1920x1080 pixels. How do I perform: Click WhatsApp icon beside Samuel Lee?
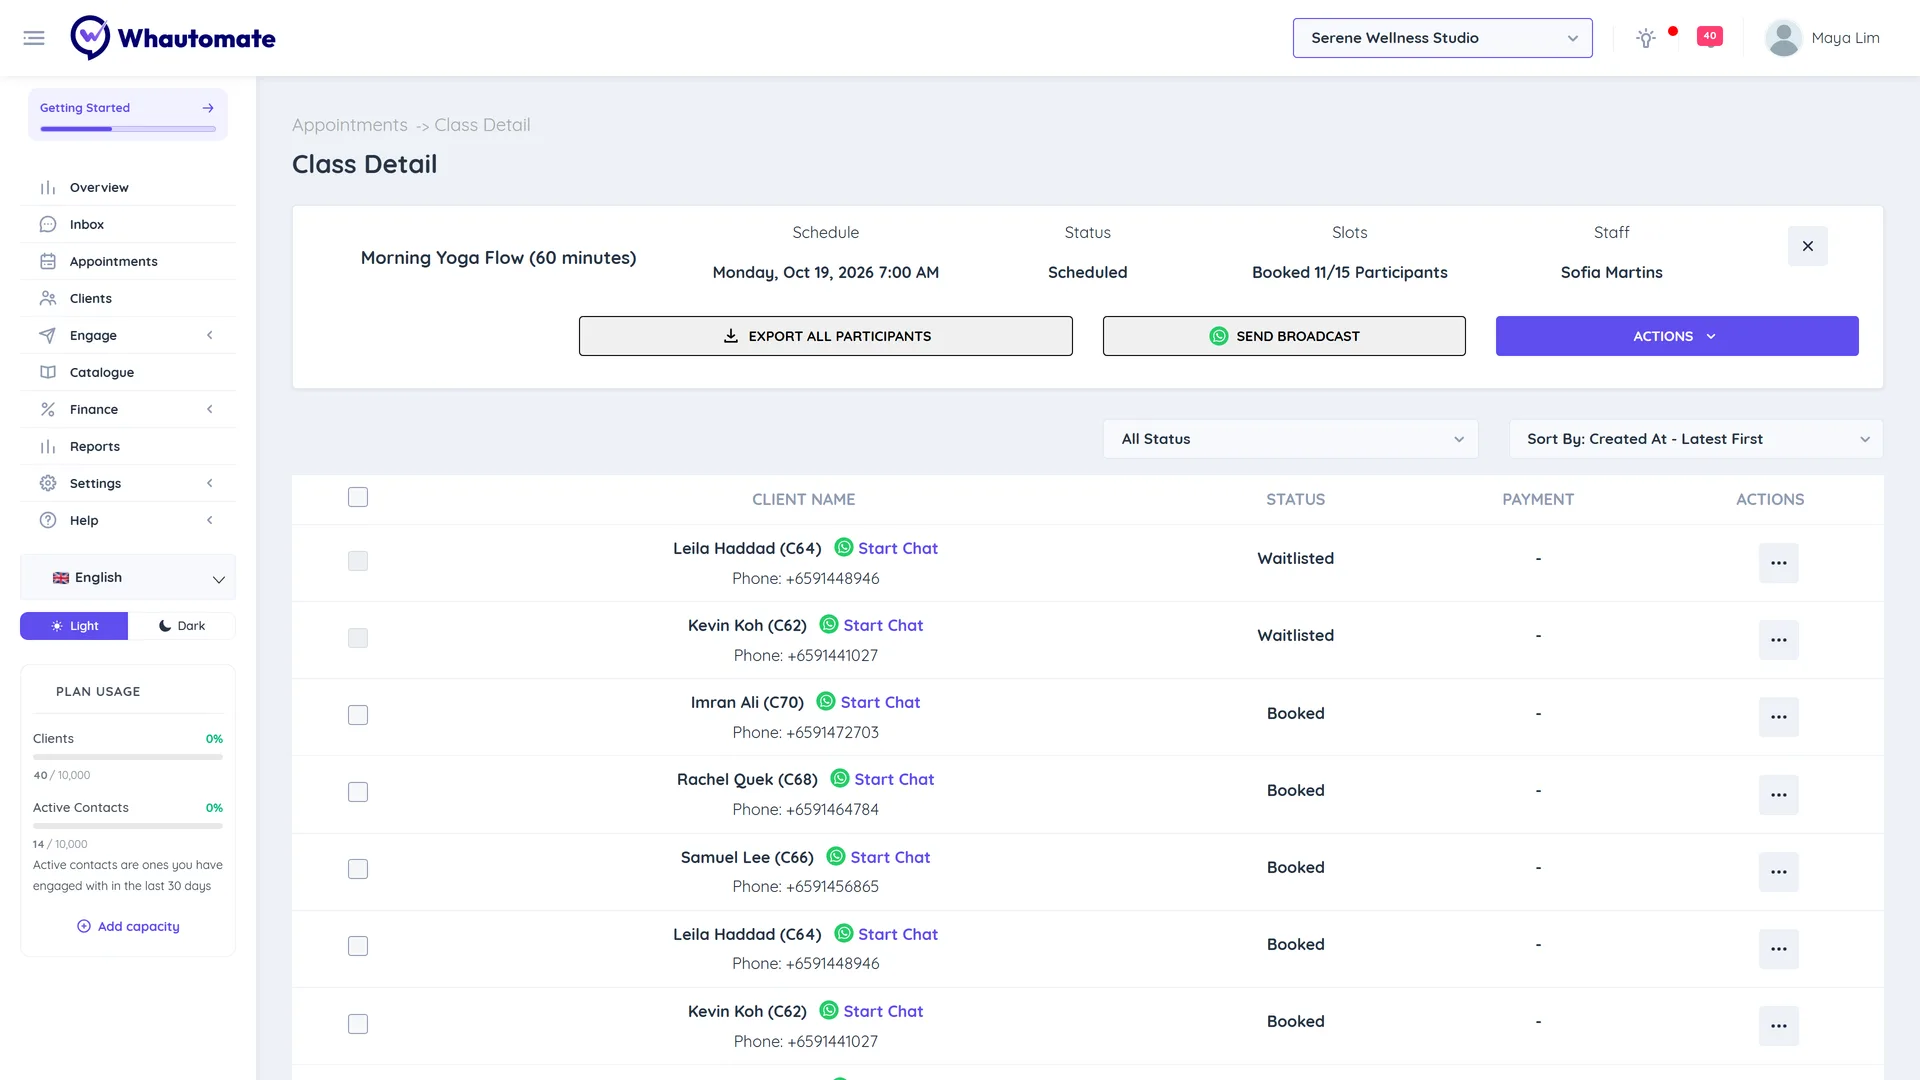836,857
